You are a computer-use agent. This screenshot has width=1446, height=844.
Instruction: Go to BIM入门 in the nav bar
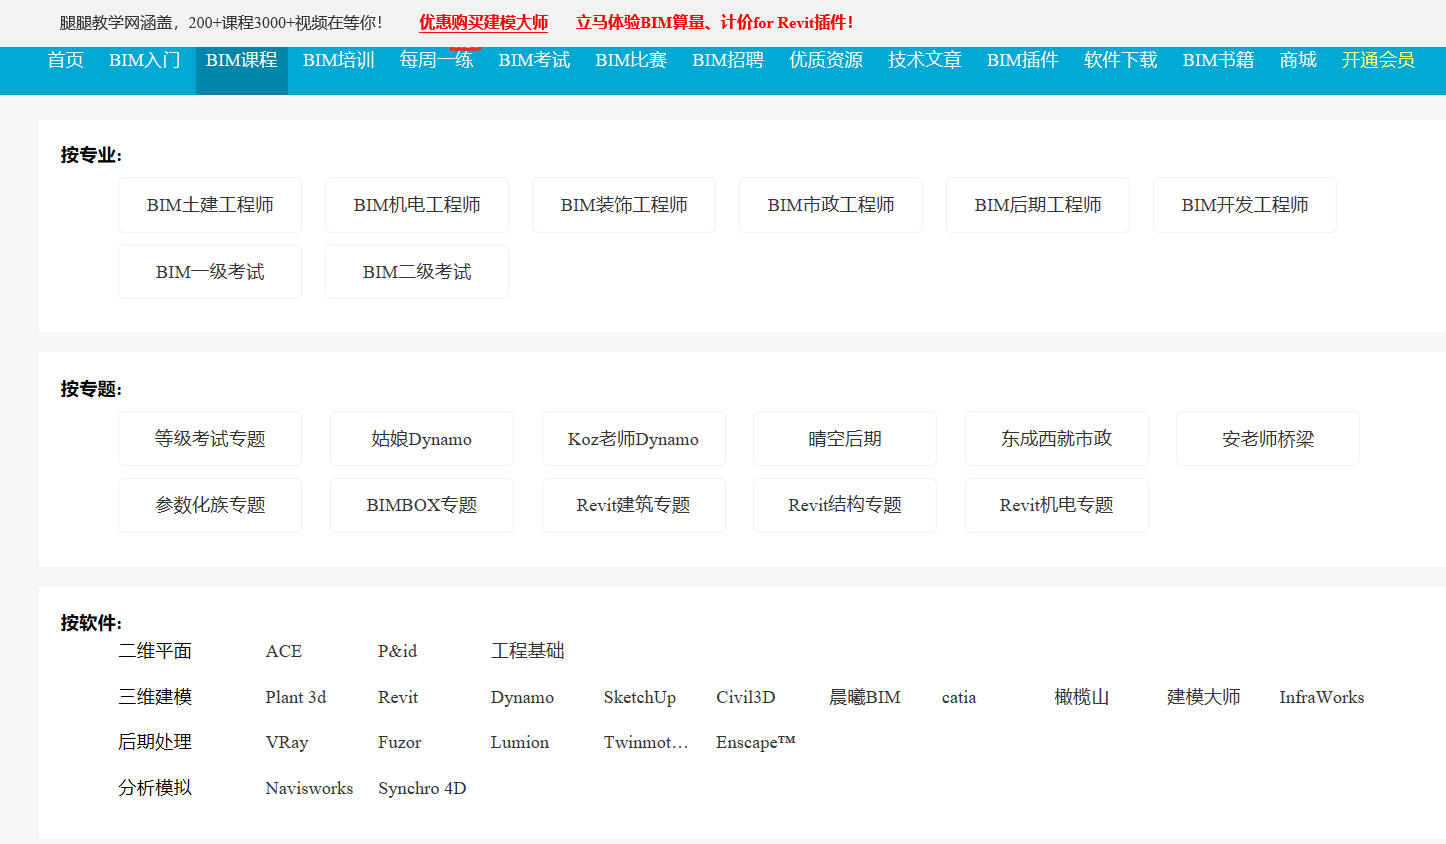coord(145,60)
